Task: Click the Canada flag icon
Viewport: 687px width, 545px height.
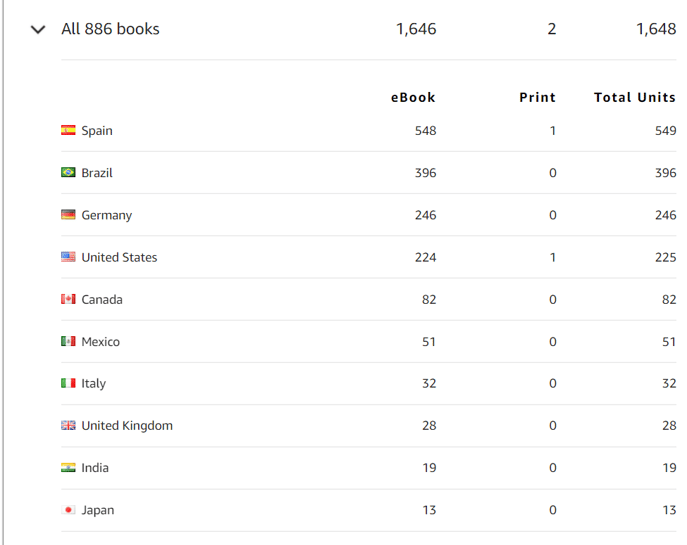Action: [x=68, y=299]
